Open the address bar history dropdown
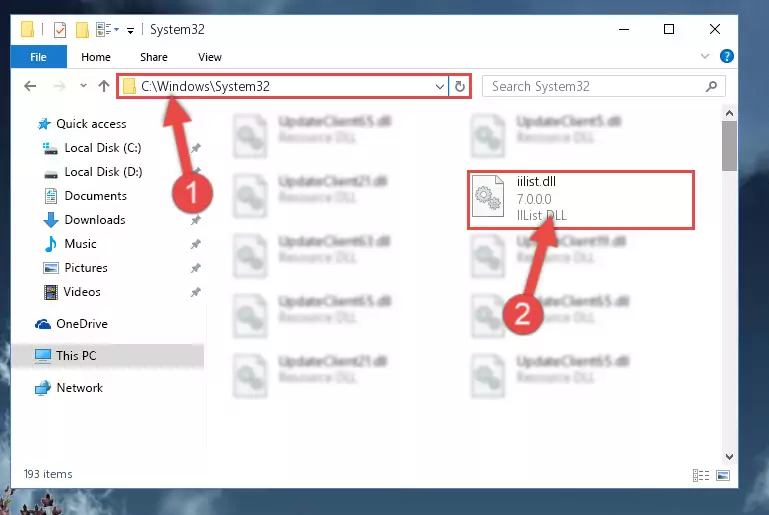 [439, 87]
